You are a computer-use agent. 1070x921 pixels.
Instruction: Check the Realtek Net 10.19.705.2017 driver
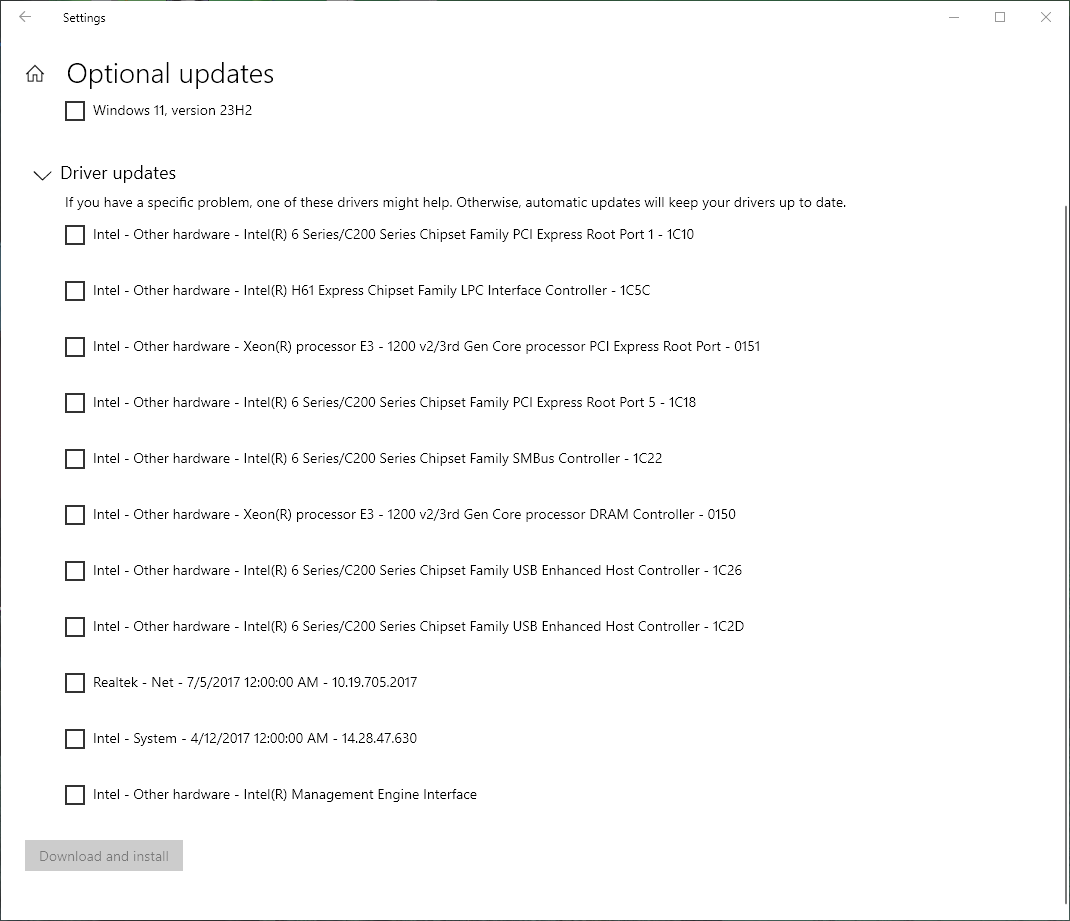[75, 683]
